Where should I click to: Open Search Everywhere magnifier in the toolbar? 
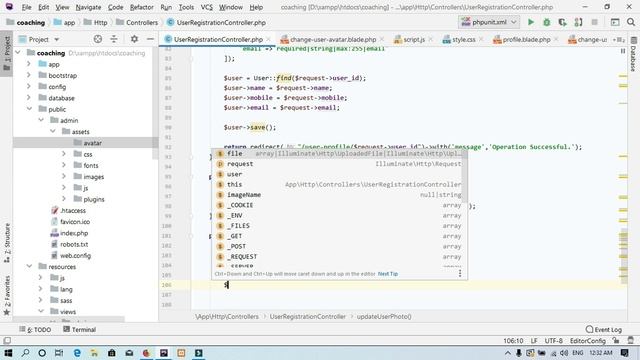631,22
